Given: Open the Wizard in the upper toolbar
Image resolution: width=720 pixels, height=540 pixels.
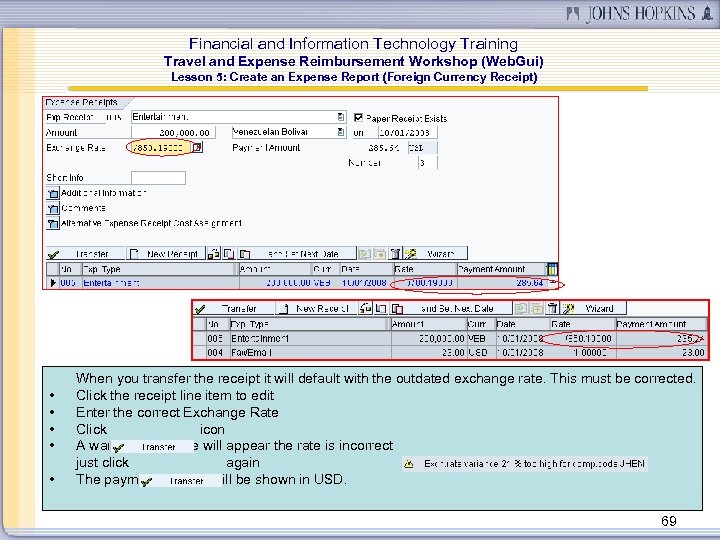Looking at the screenshot, I should tap(435, 253).
